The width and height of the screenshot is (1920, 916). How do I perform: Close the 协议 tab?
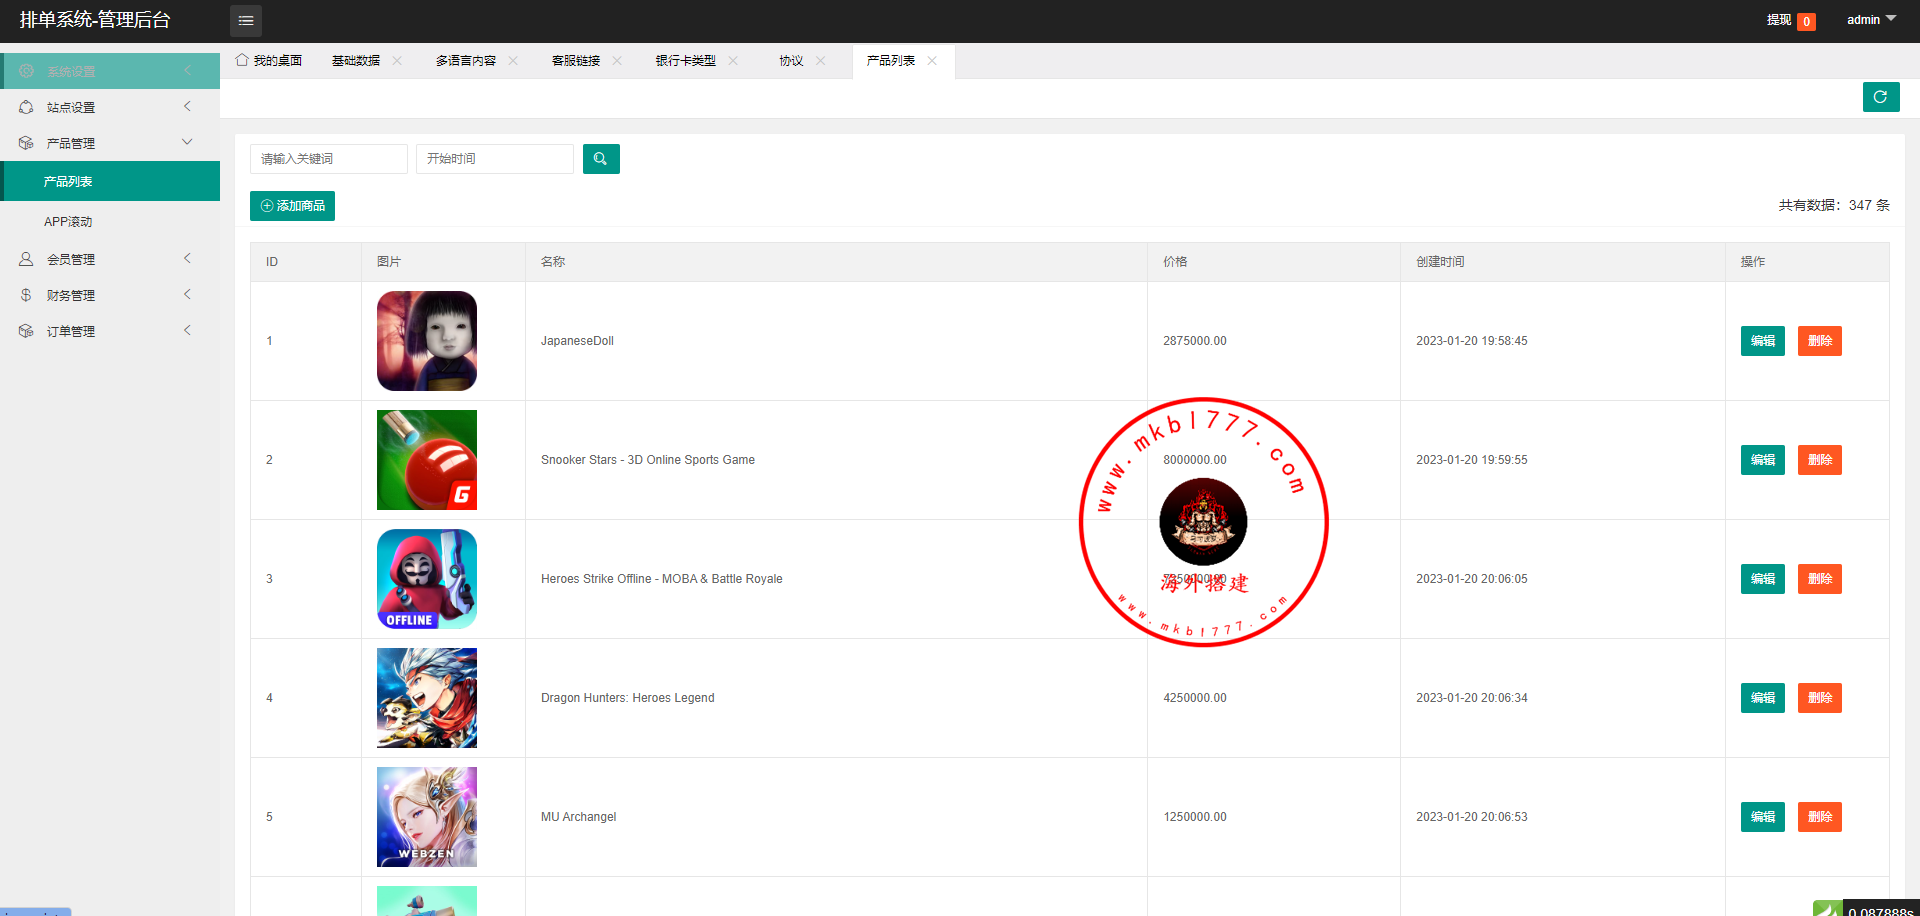(821, 61)
